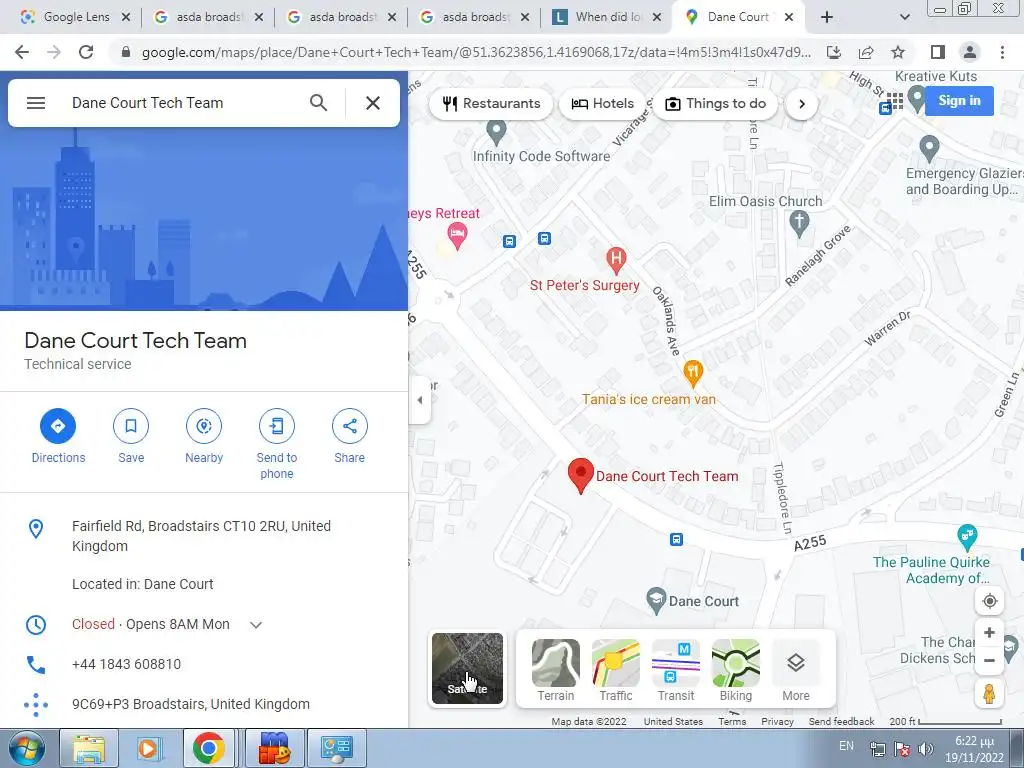Enable Biking map layer
The image size is (1024, 768).
click(x=735, y=671)
